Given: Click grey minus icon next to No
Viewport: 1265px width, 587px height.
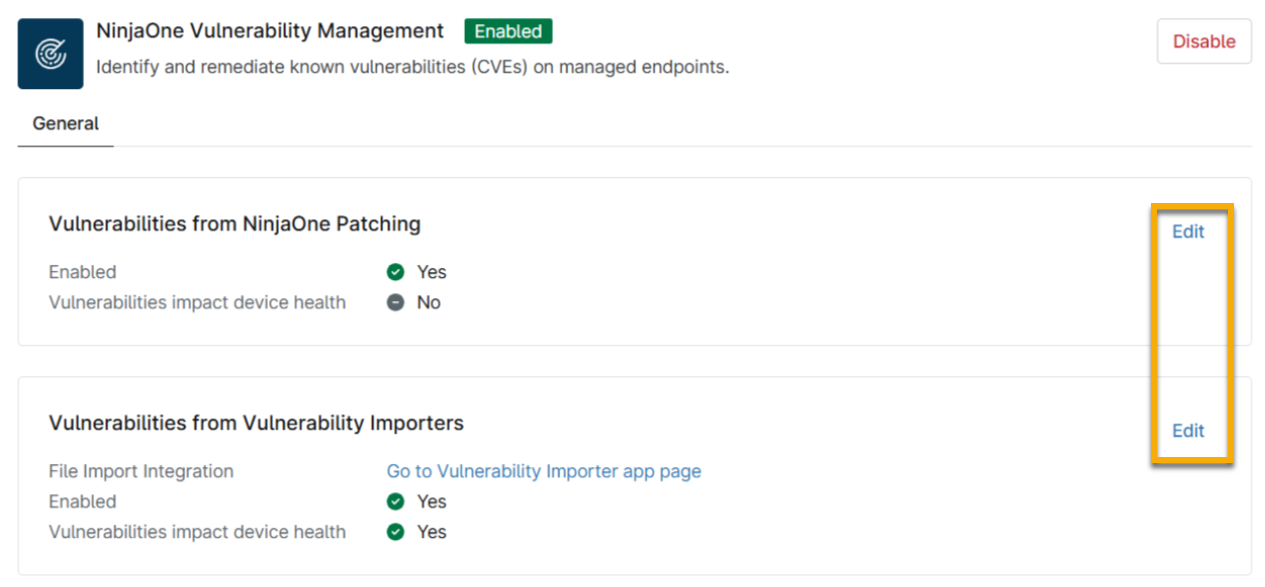Looking at the screenshot, I should tap(396, 303).
